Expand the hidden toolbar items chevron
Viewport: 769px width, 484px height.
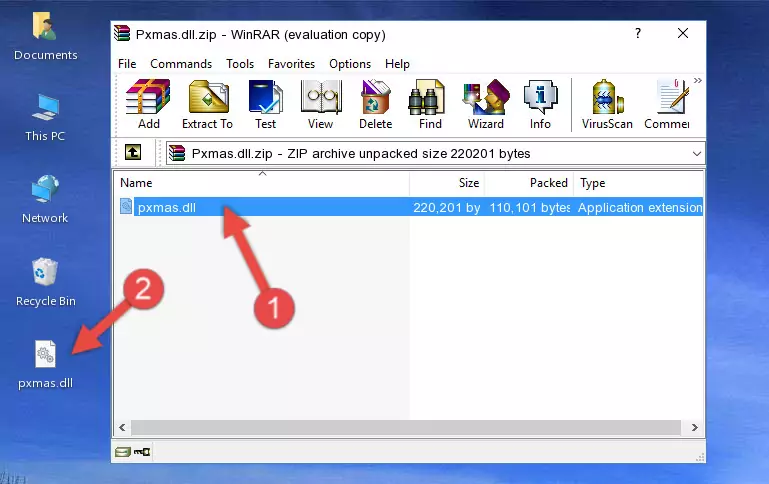697,80
